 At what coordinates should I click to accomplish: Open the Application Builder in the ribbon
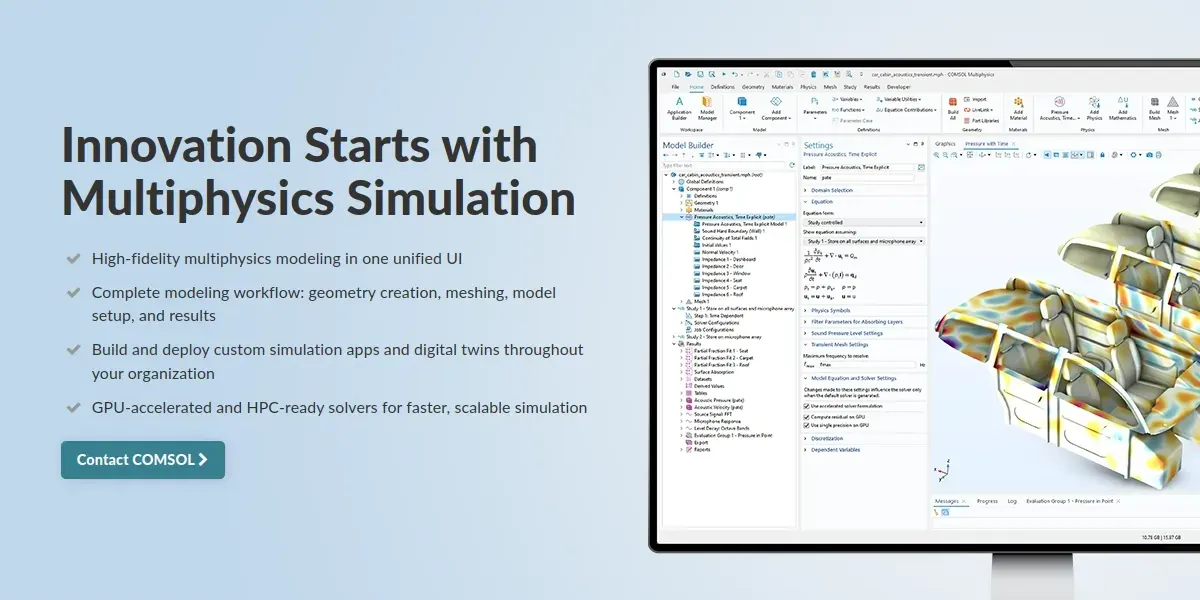679,108
